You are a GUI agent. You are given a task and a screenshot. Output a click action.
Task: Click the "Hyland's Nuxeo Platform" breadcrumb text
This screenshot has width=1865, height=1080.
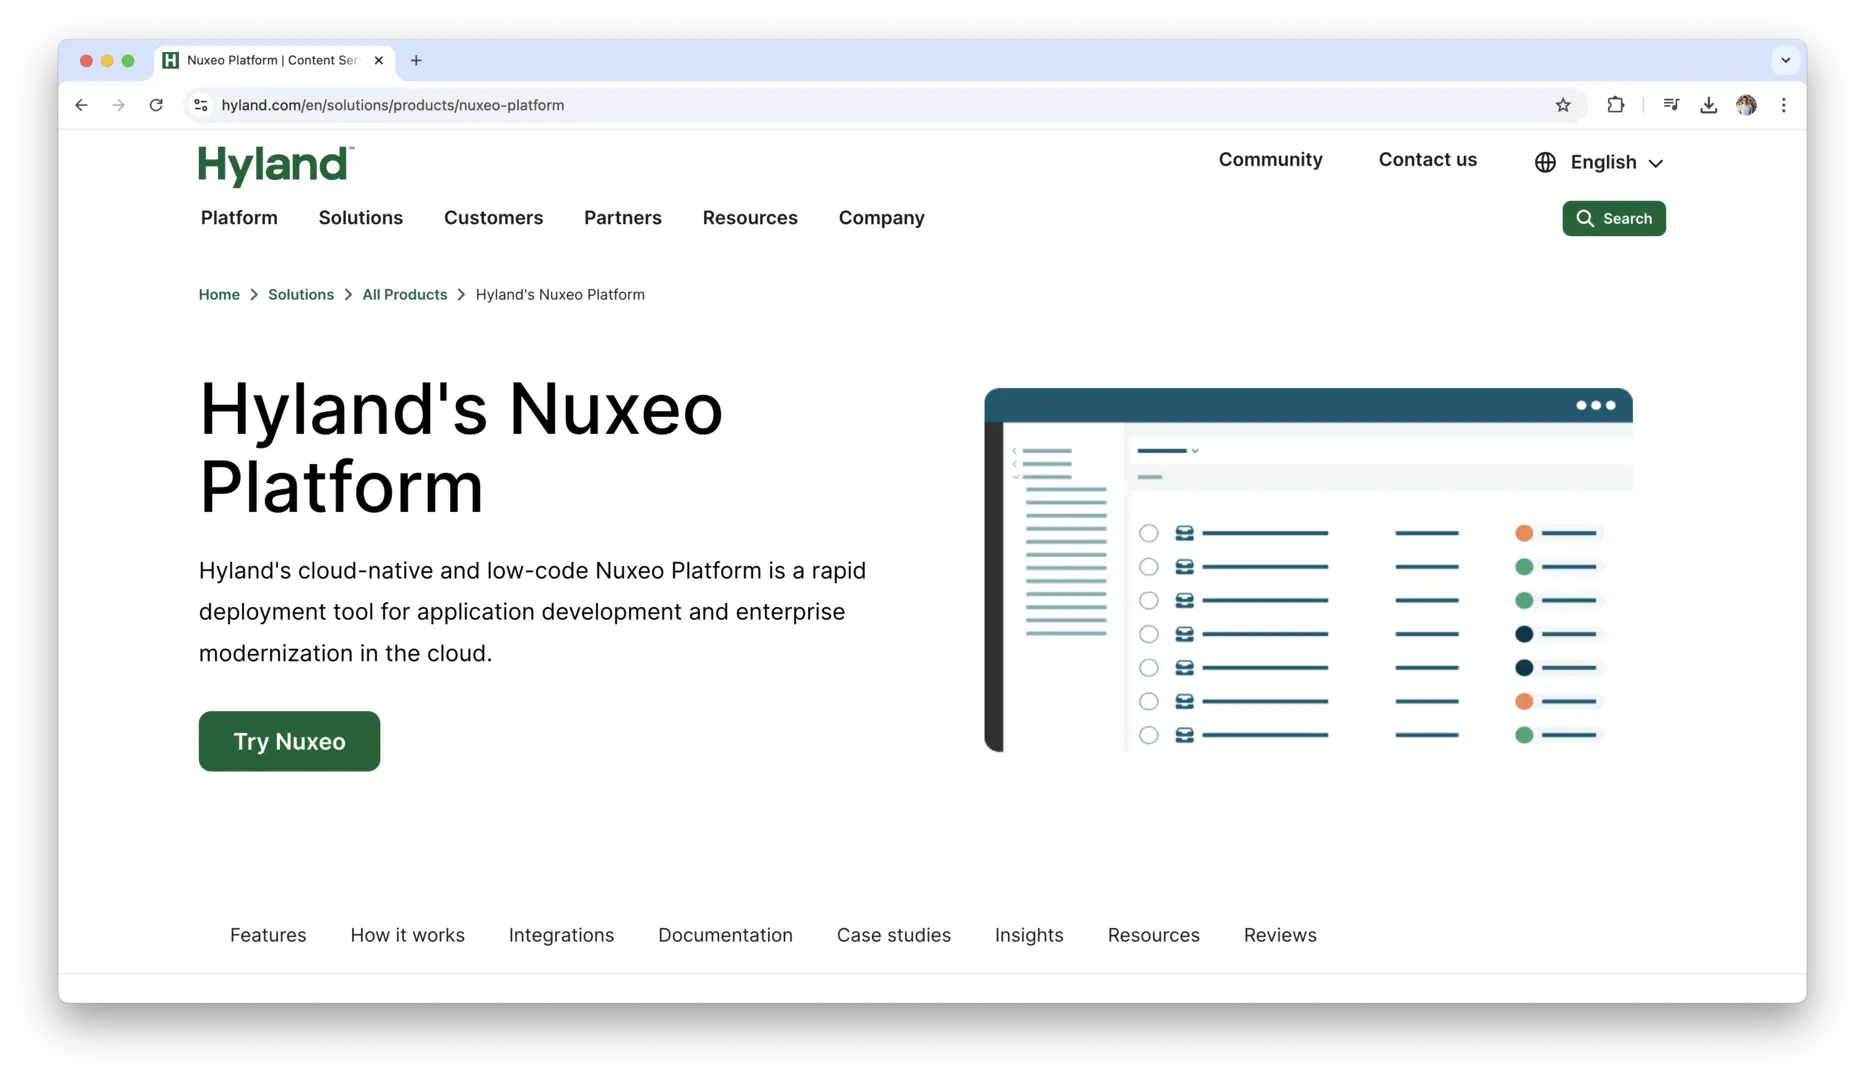tap(560, 295)
